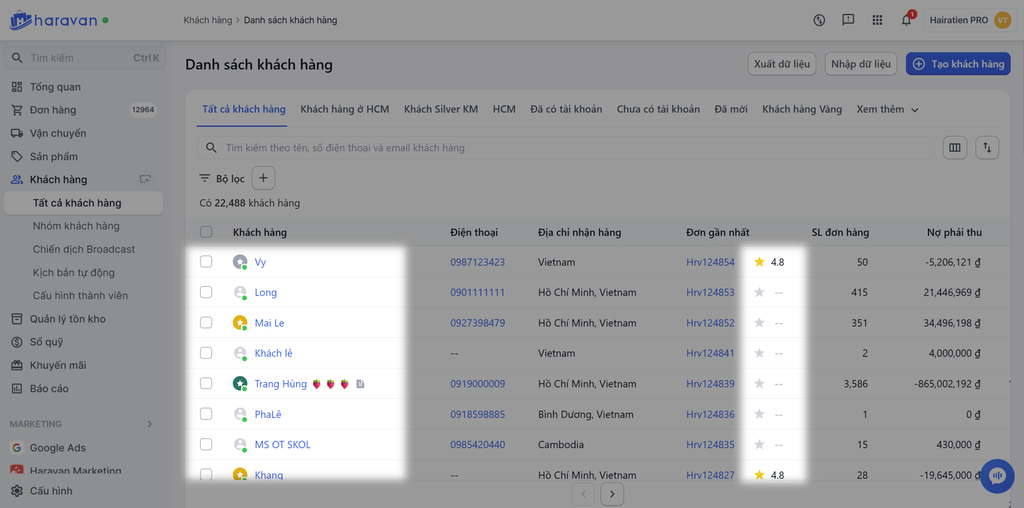The height and width of the screenshot is (508, 1024).
Task: Open the notification bell icon
Action: click(906, 20)
